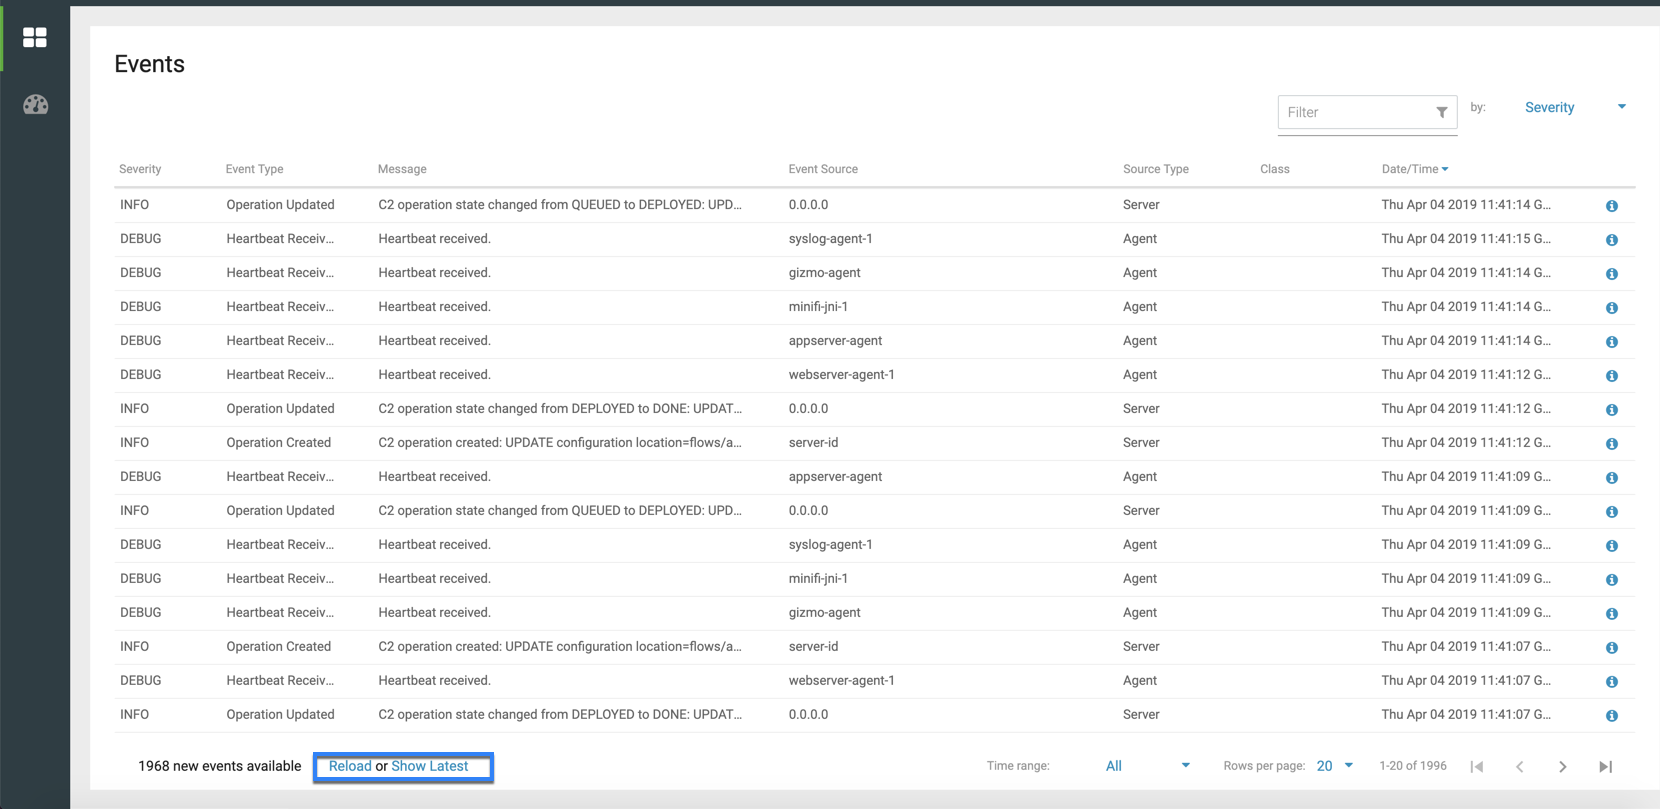Open info icon for first Operation Updated row
The width and height of the screenshot is (1660, 809).
(x=1611, y=206)
